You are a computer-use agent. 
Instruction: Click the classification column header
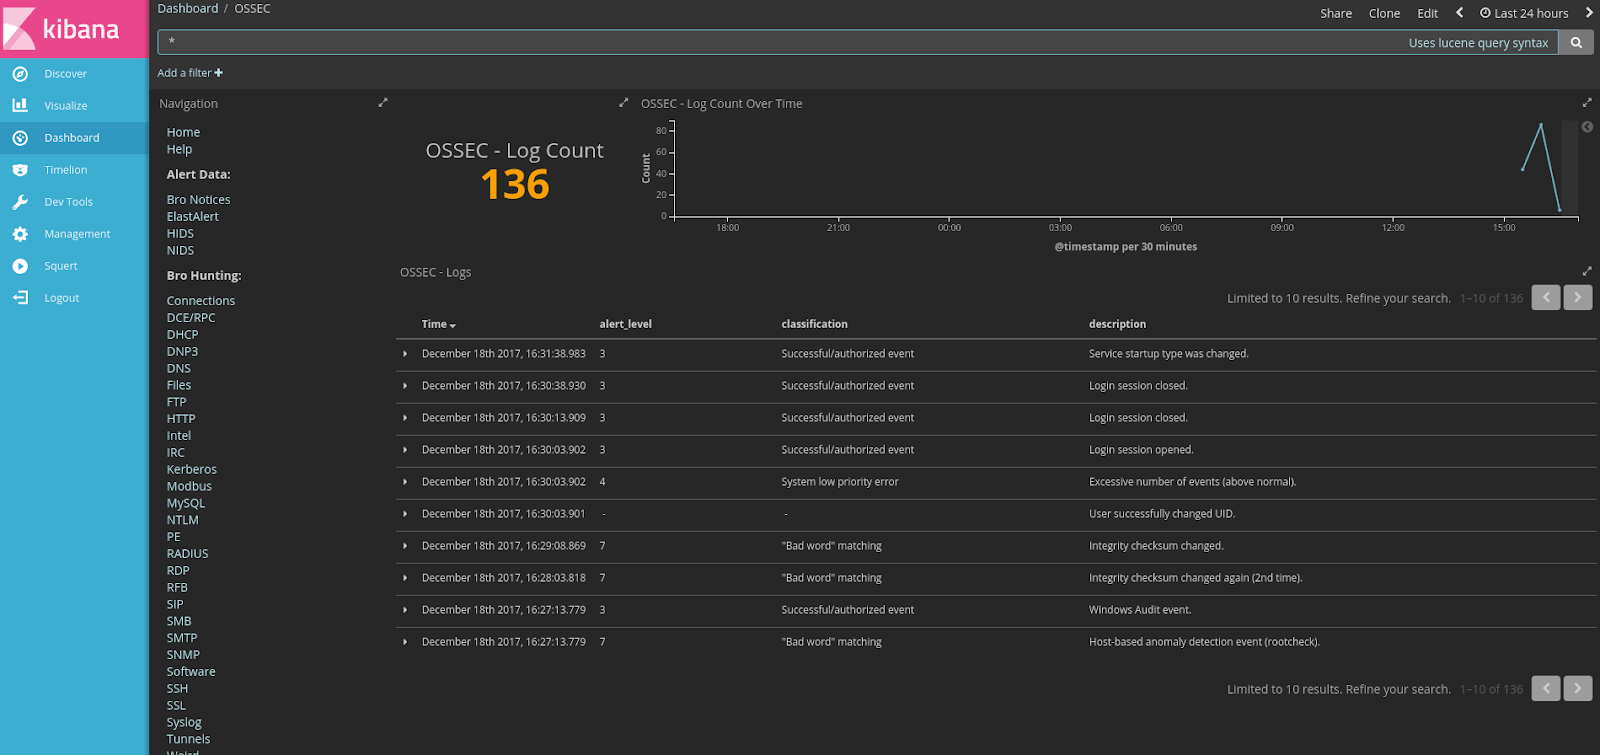814,324
